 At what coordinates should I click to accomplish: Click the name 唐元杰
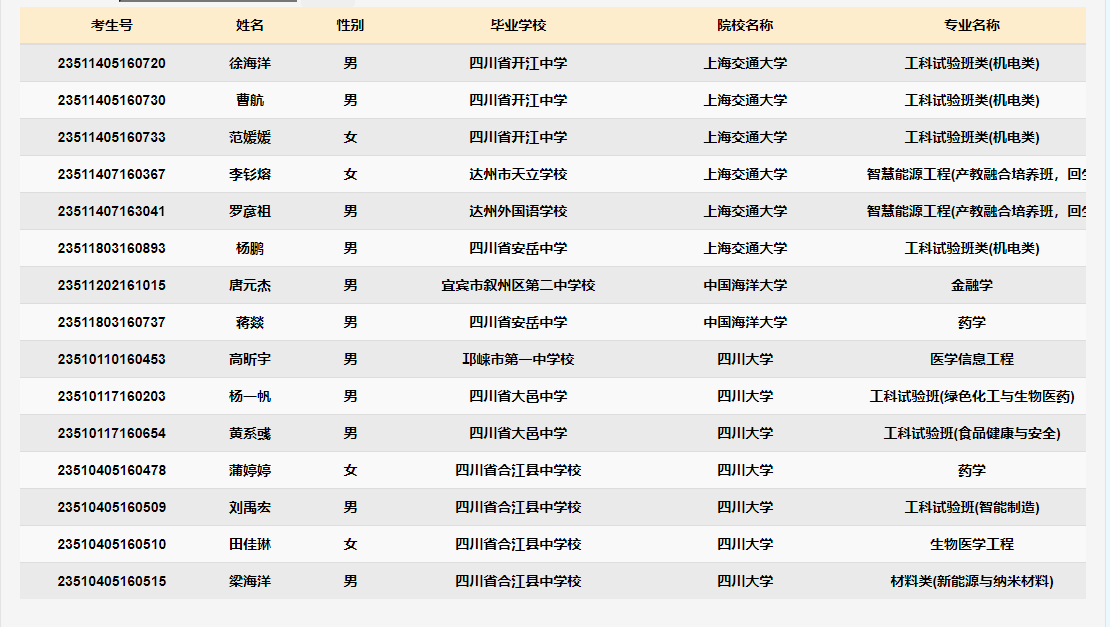pyautogui.click(x=250, y=285)
